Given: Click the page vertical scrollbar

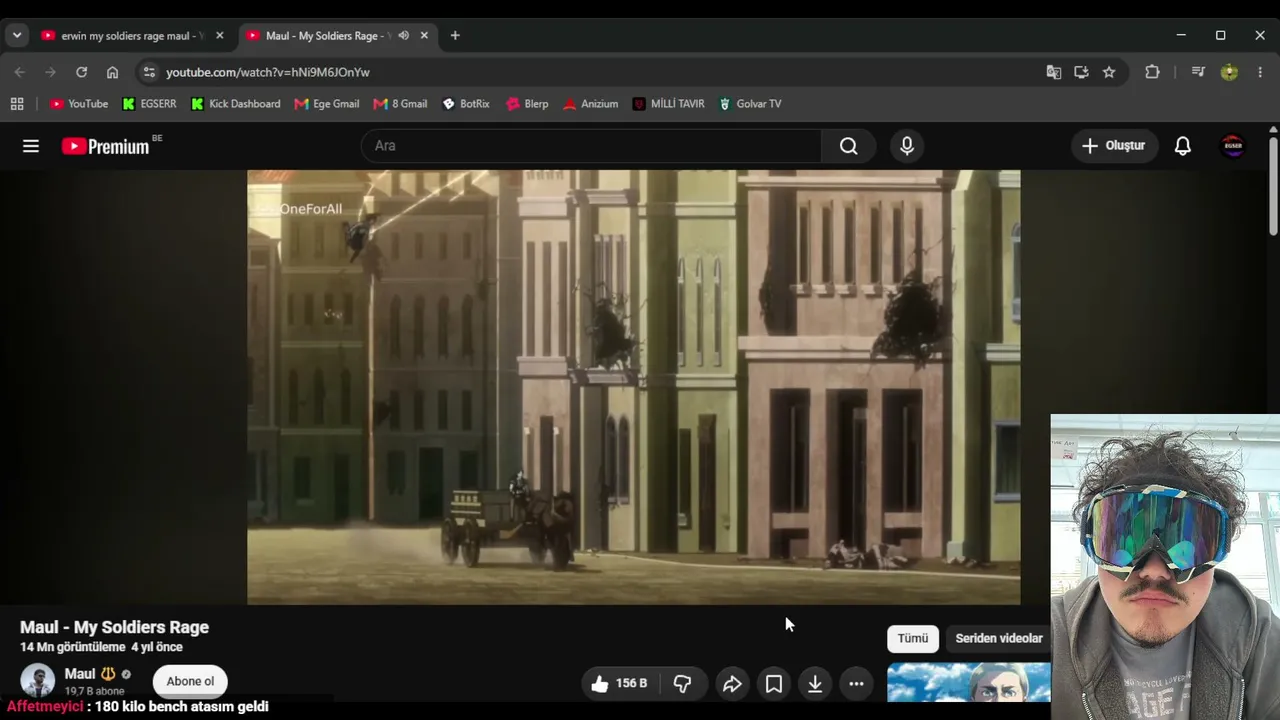Looking at the screenshot, I should pyautogui.click(x=1273, y=187).
